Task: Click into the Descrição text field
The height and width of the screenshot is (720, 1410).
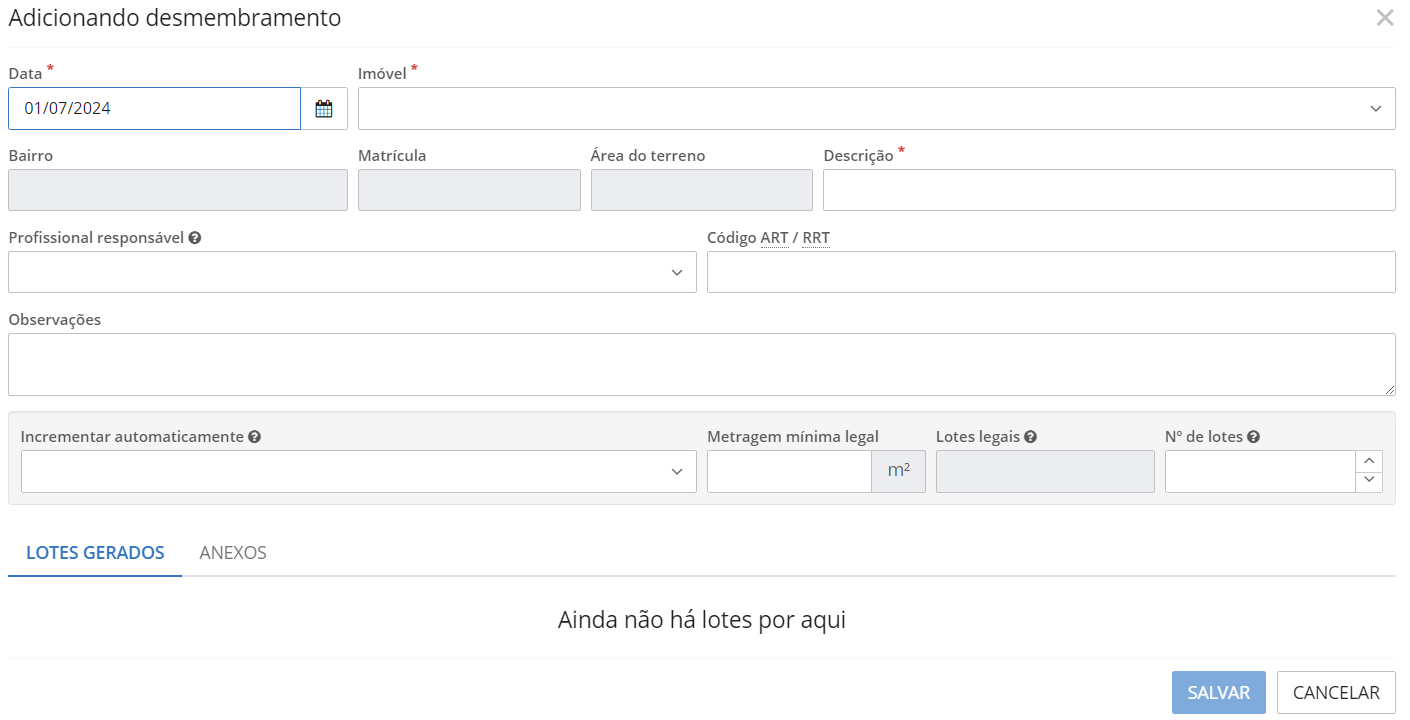Action: coord(1109,190)
